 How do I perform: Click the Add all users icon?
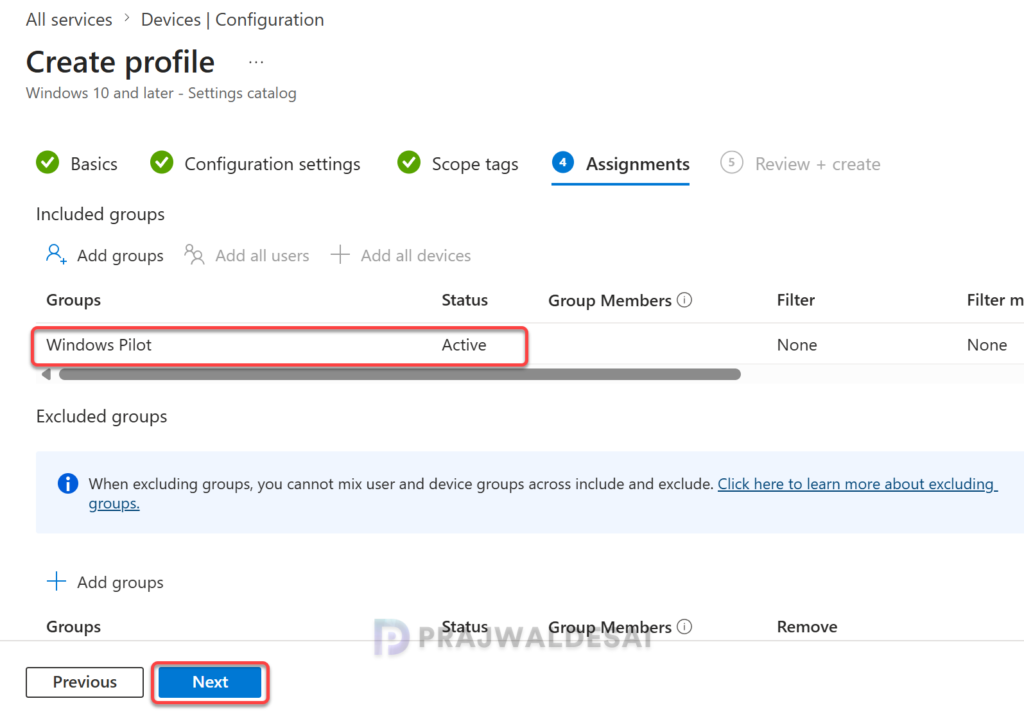194,255
